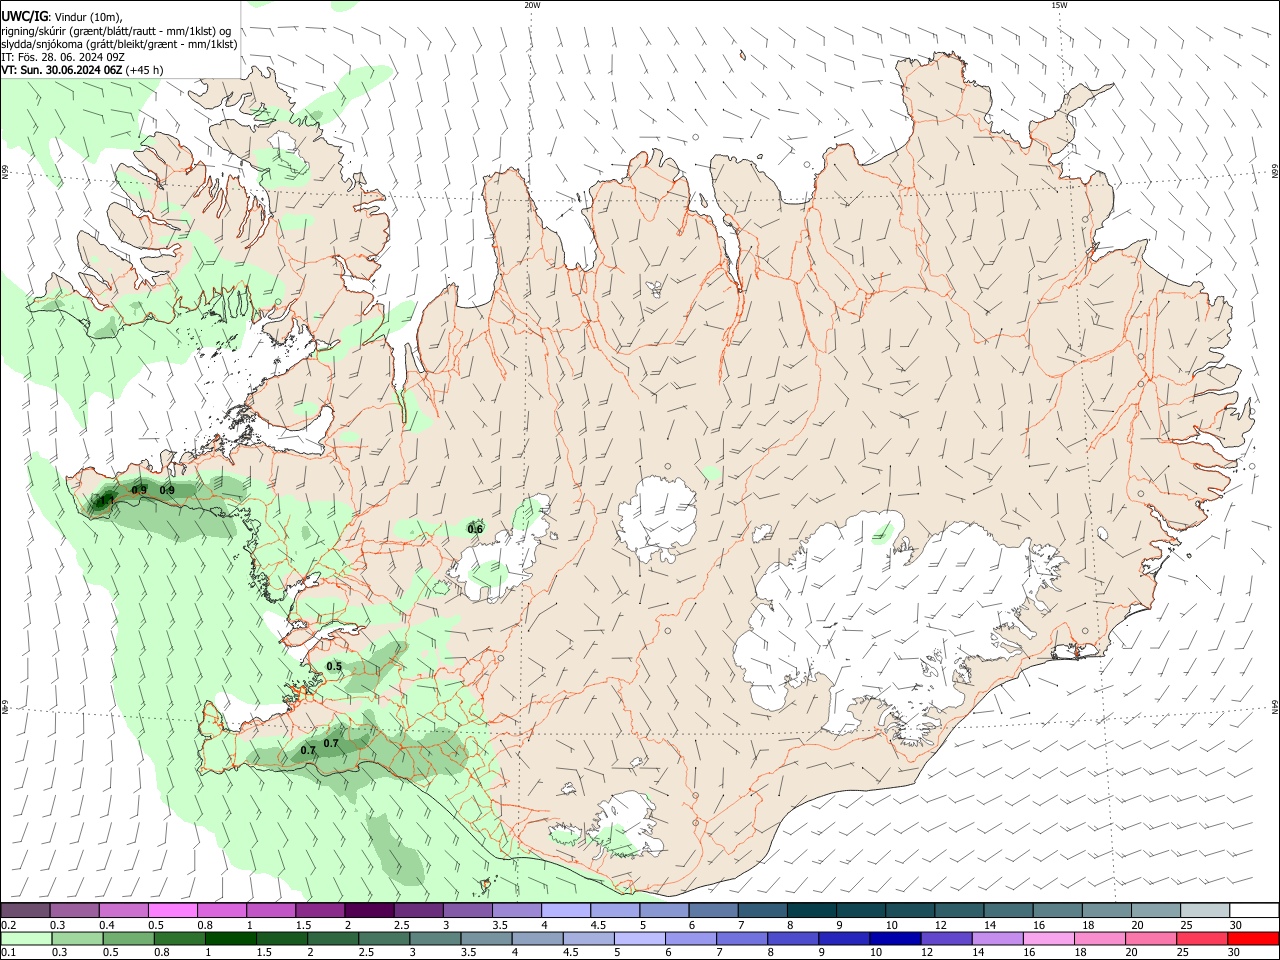Click the '15W' longitude label at top

pyautogui.click(x=1059, y=5)
